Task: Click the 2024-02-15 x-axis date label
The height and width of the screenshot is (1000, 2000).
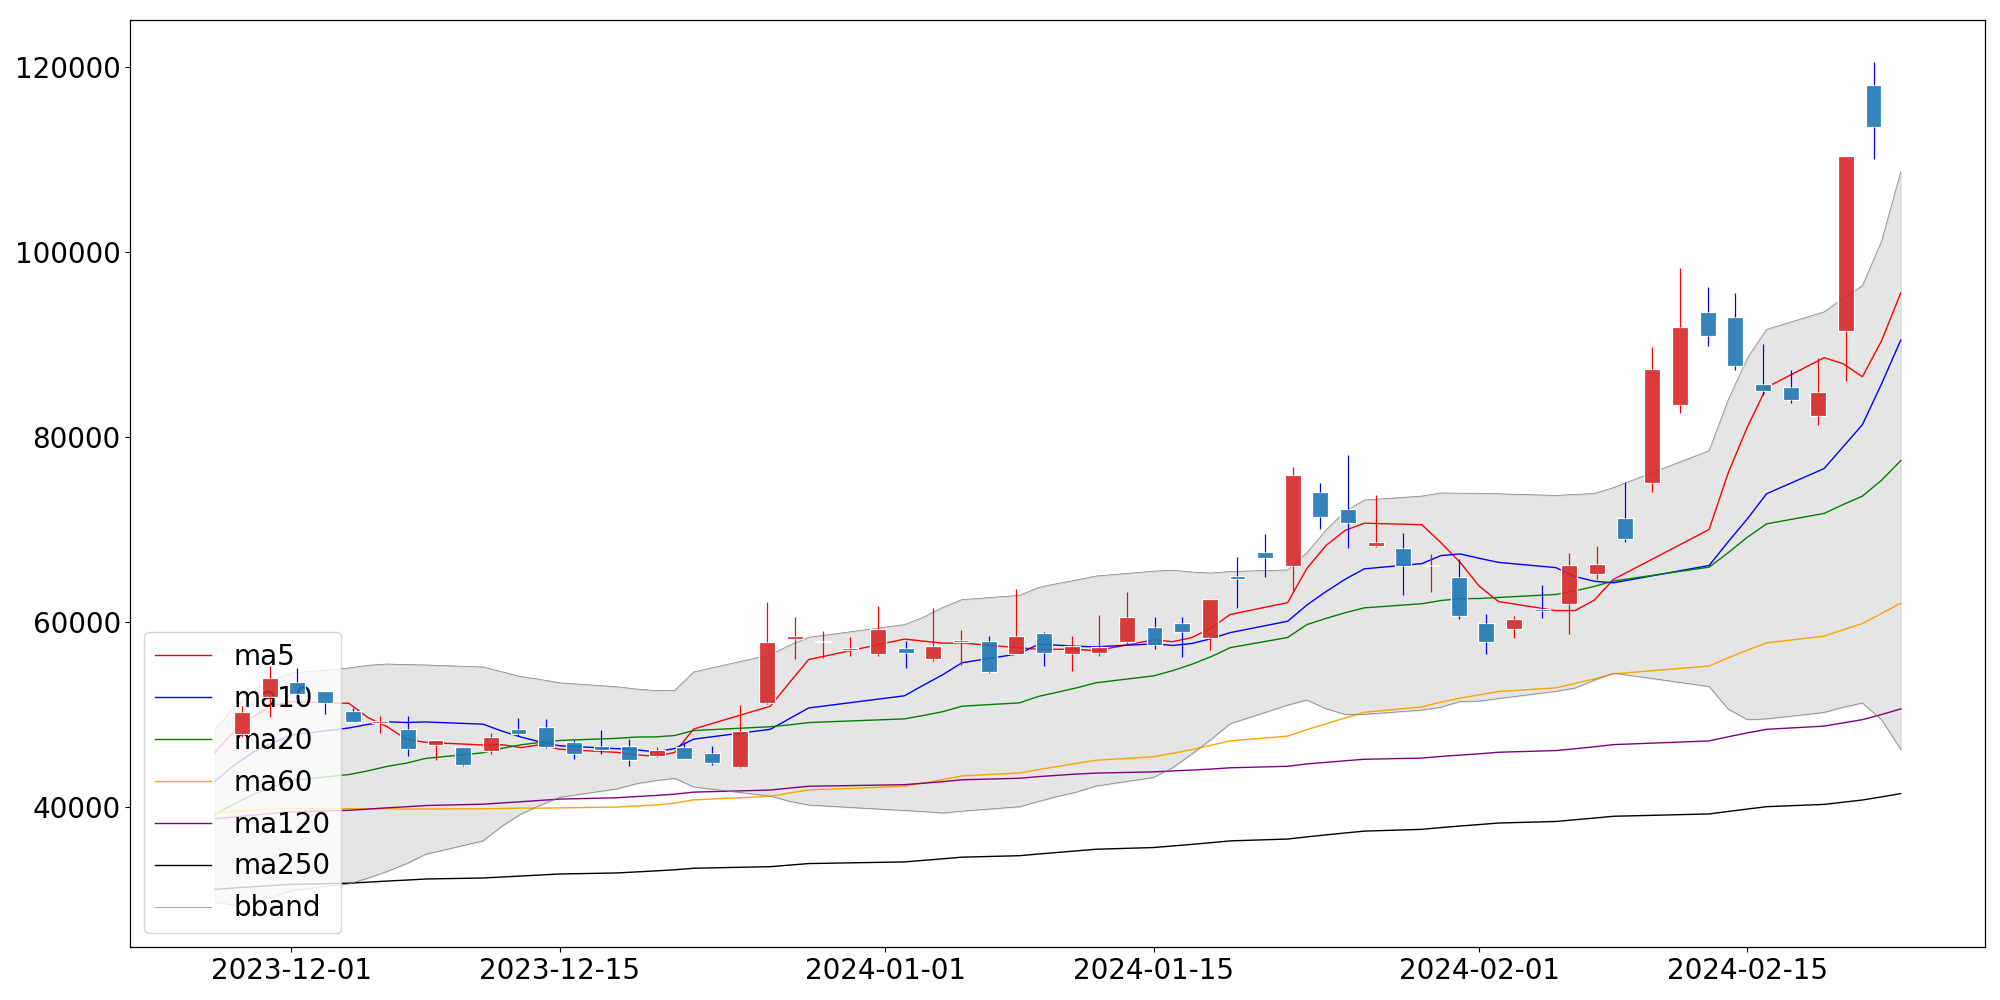Action: (1747, 970)
